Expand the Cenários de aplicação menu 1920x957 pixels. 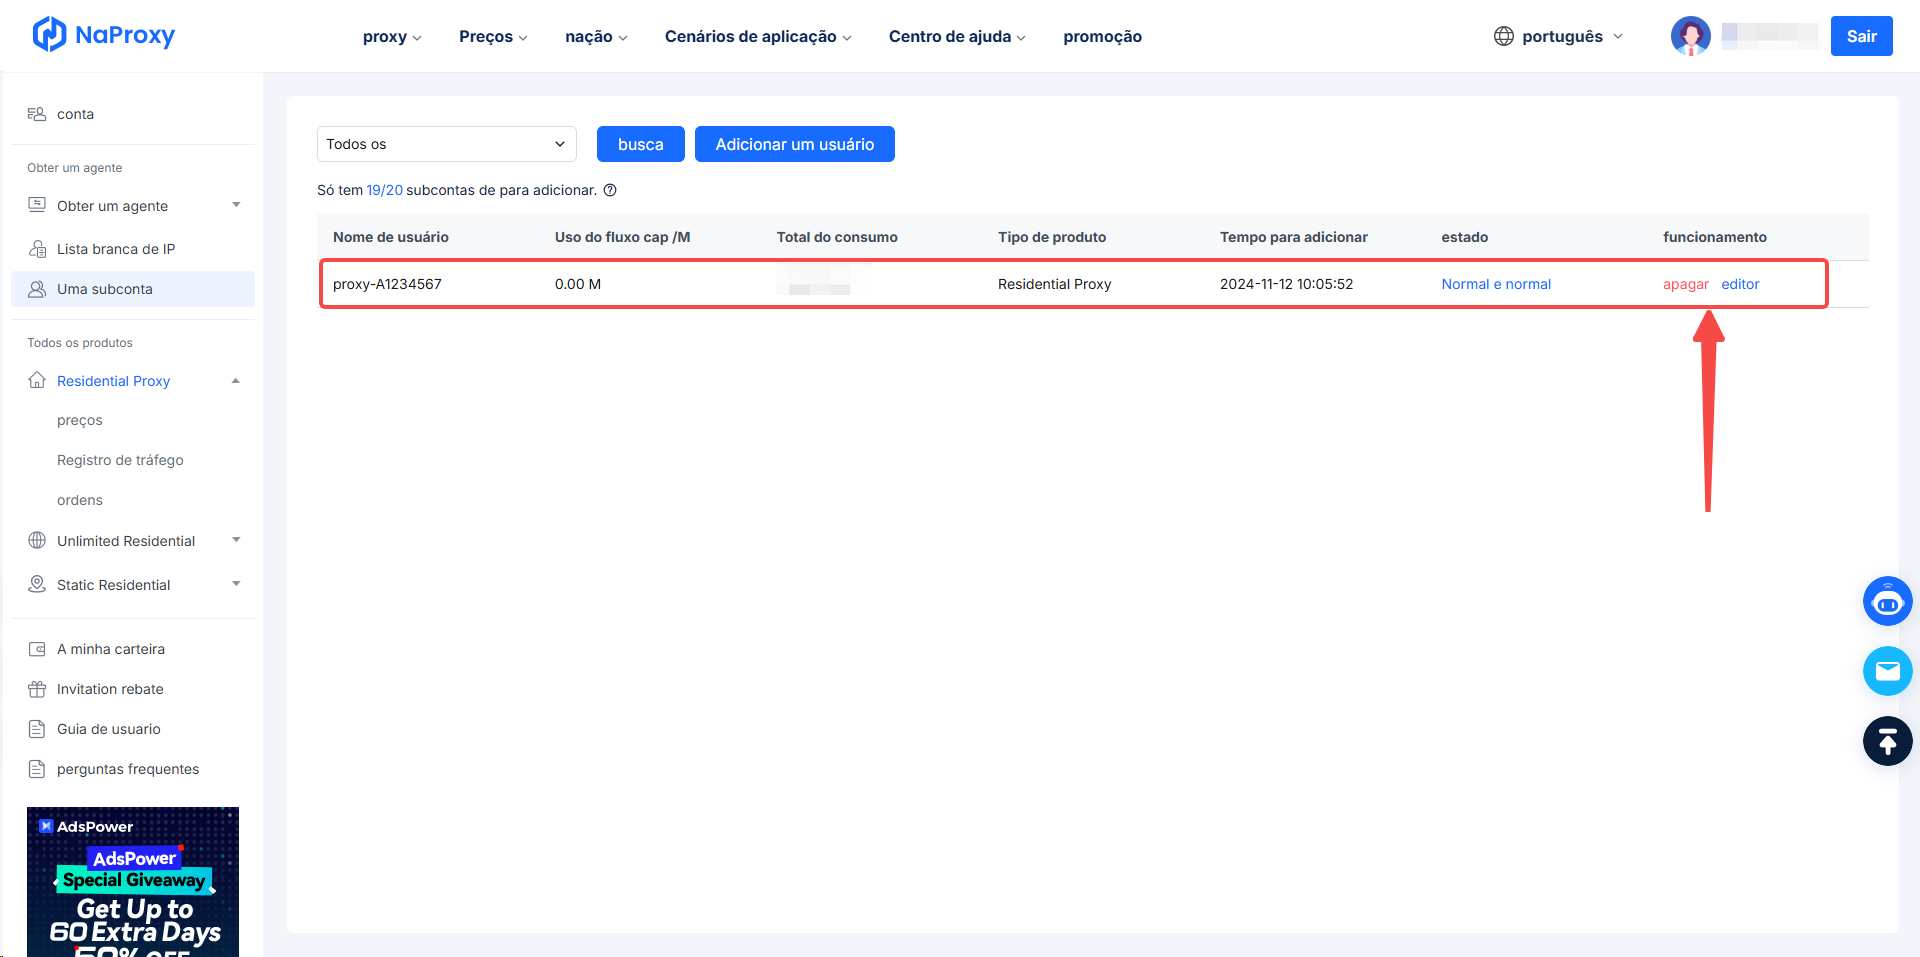[x=758, y=37]
